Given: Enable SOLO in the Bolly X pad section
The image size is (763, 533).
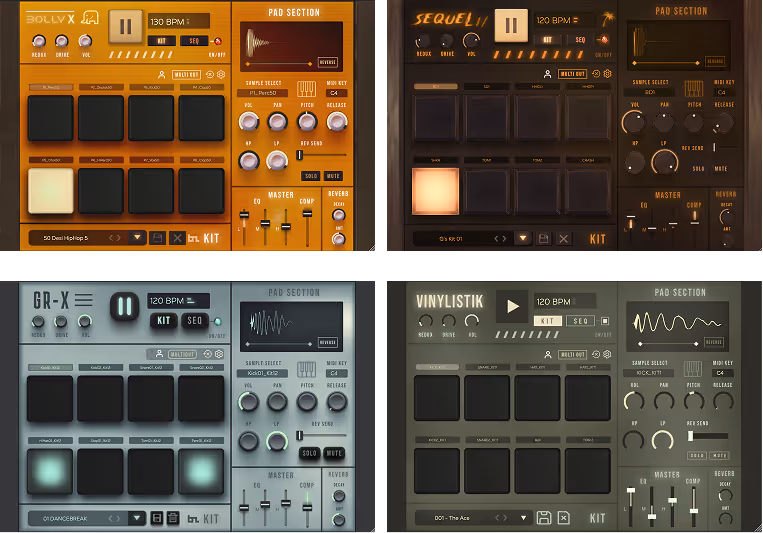Looking at the screenshot, I should [311, 176].
